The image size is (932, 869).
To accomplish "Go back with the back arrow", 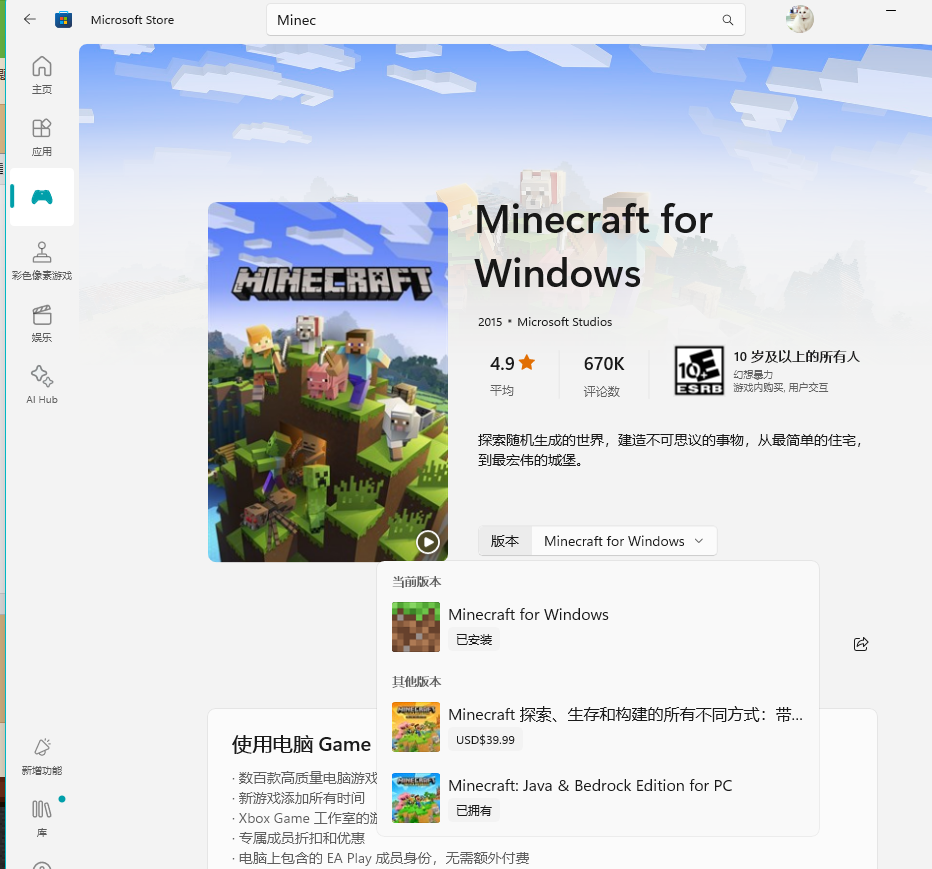I will pos(30,20).
